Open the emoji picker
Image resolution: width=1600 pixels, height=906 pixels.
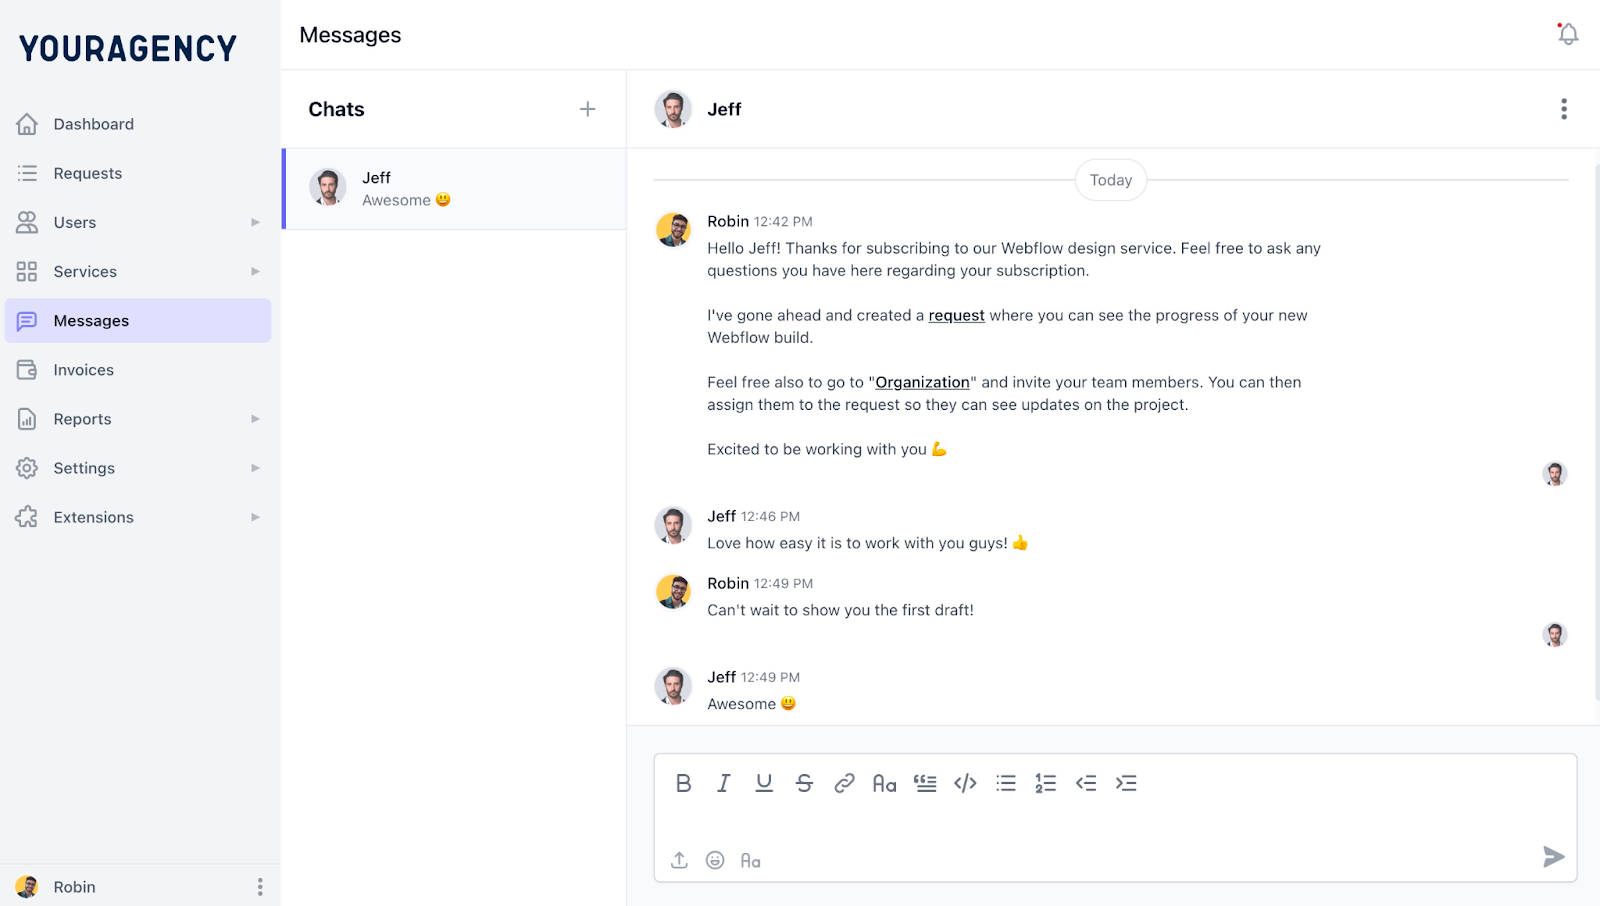click(x=715, y=859)
